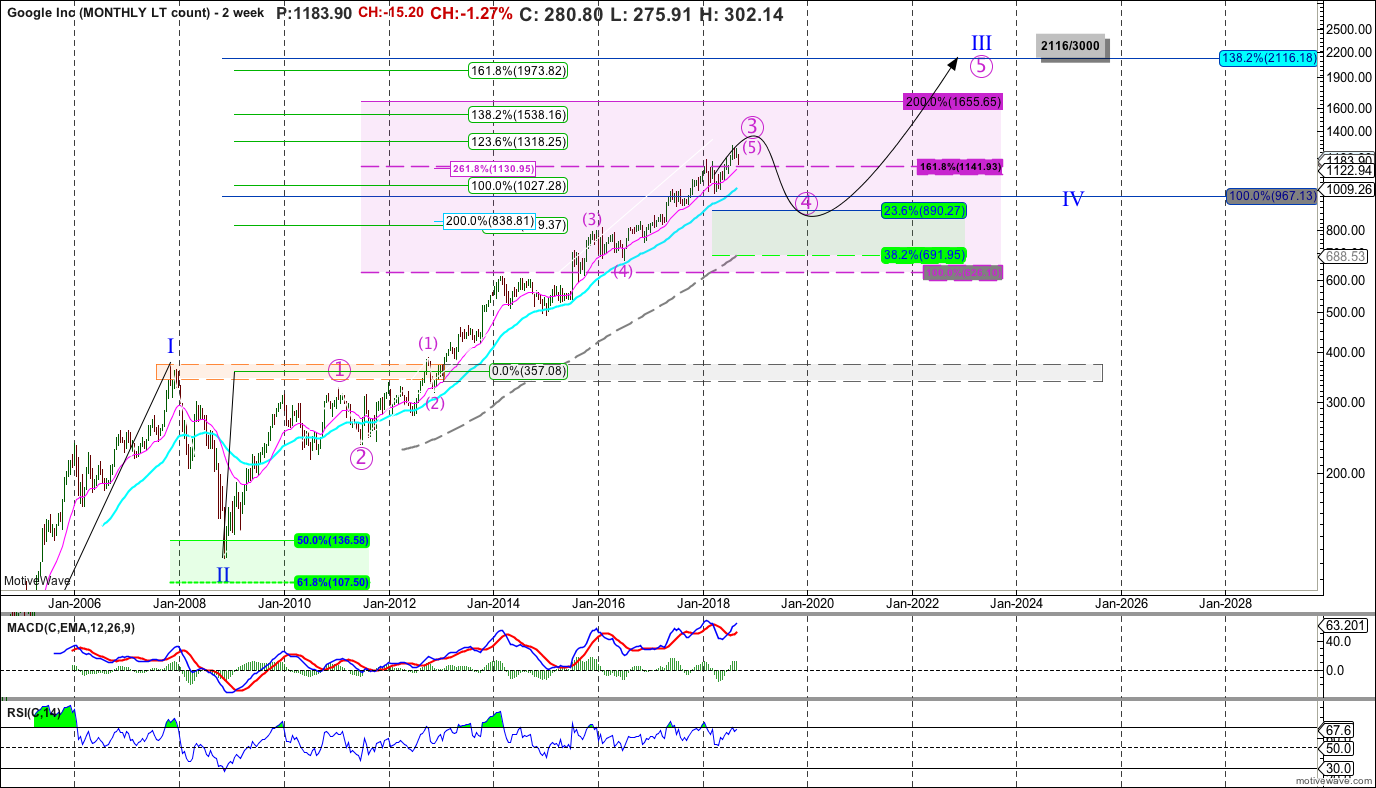Click the Jan-2008 date axis label
The image size is (1376, 788).
coord(179,603)
